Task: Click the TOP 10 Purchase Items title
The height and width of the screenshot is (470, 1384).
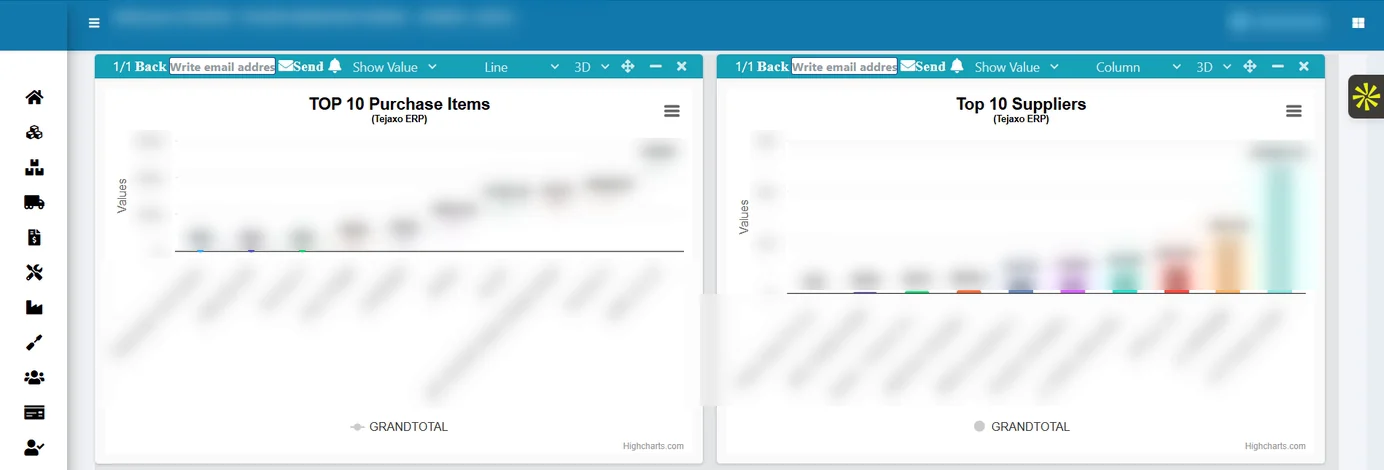Action: pyautogui.click(x=399, y=104)
